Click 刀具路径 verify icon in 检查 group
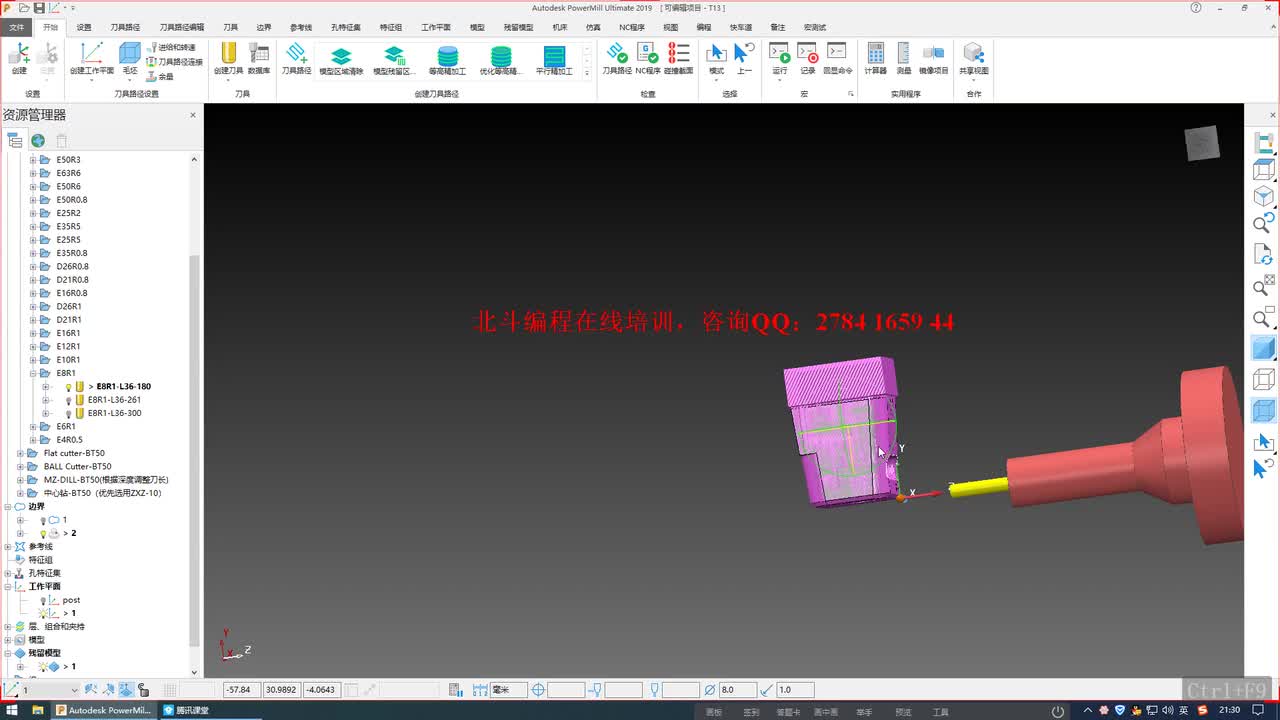Image resolution: width=1280 pixels, height=720 pixels. pos(617,58)
